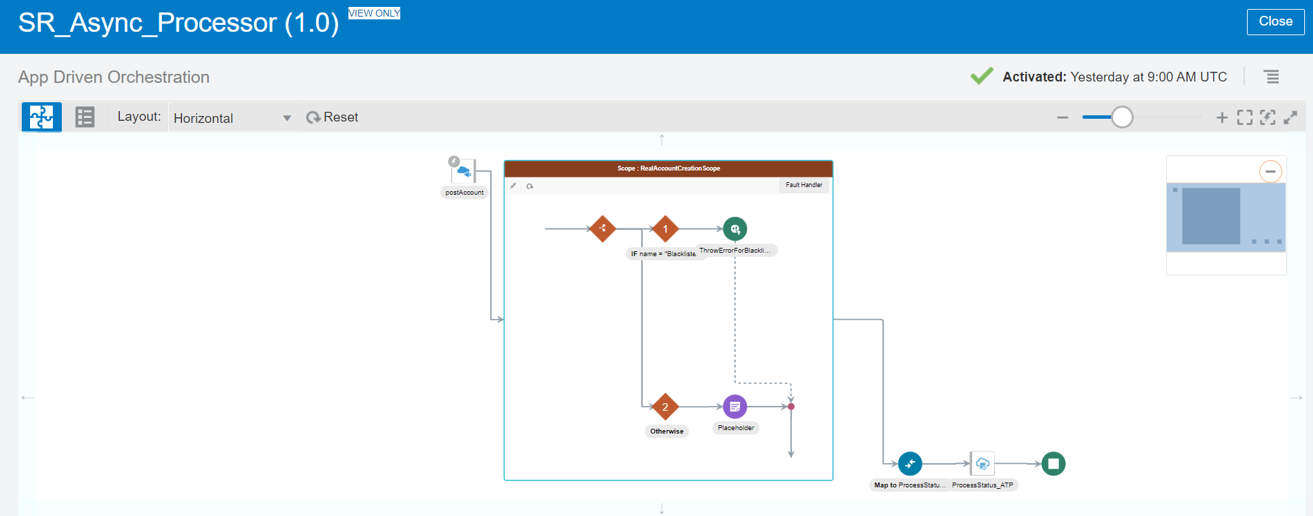Image resolution: width=1313 pixels, height=516 pixels.
Task: Click the IF name = Blacklisted condition label
Action: (663, 254)
